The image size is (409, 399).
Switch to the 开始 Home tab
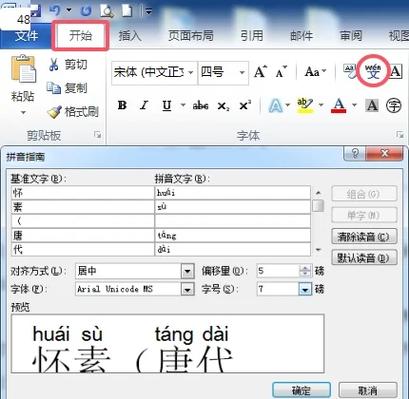[x=80, y=36]
